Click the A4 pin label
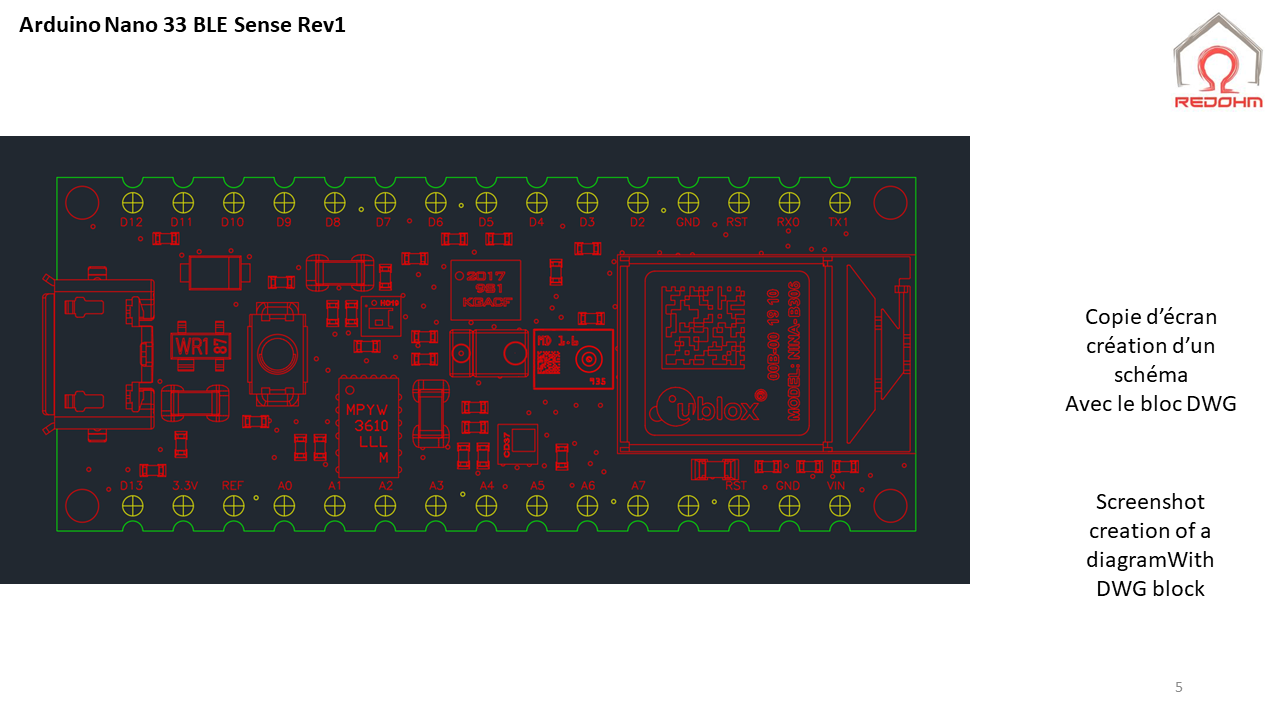 click(x=487, y=486)
